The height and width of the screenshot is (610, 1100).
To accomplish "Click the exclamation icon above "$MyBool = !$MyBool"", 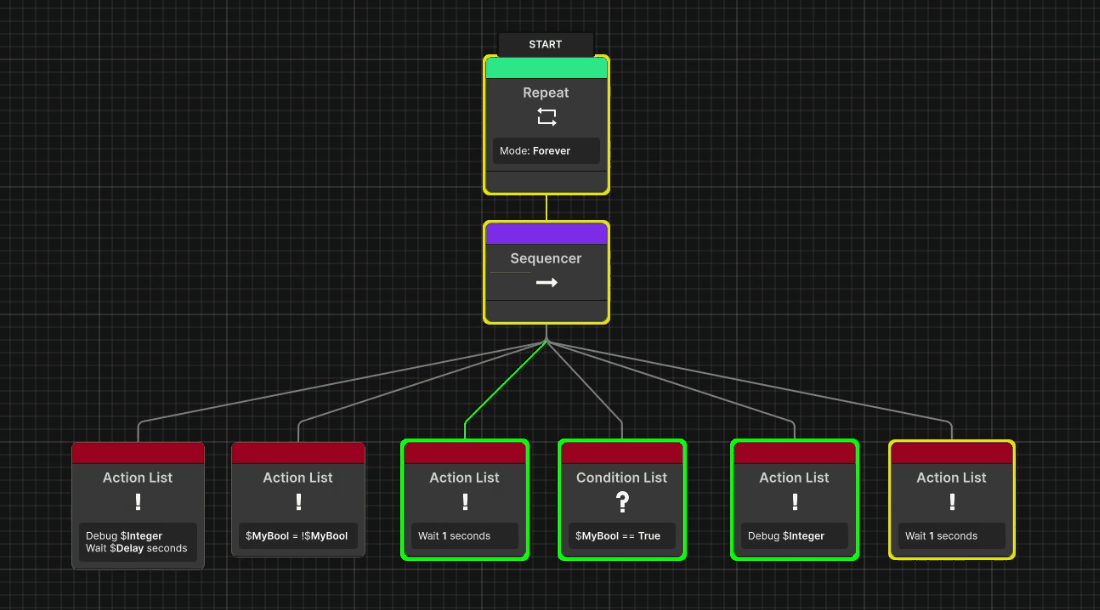I will pyautogui.click(x=298, y=499).
